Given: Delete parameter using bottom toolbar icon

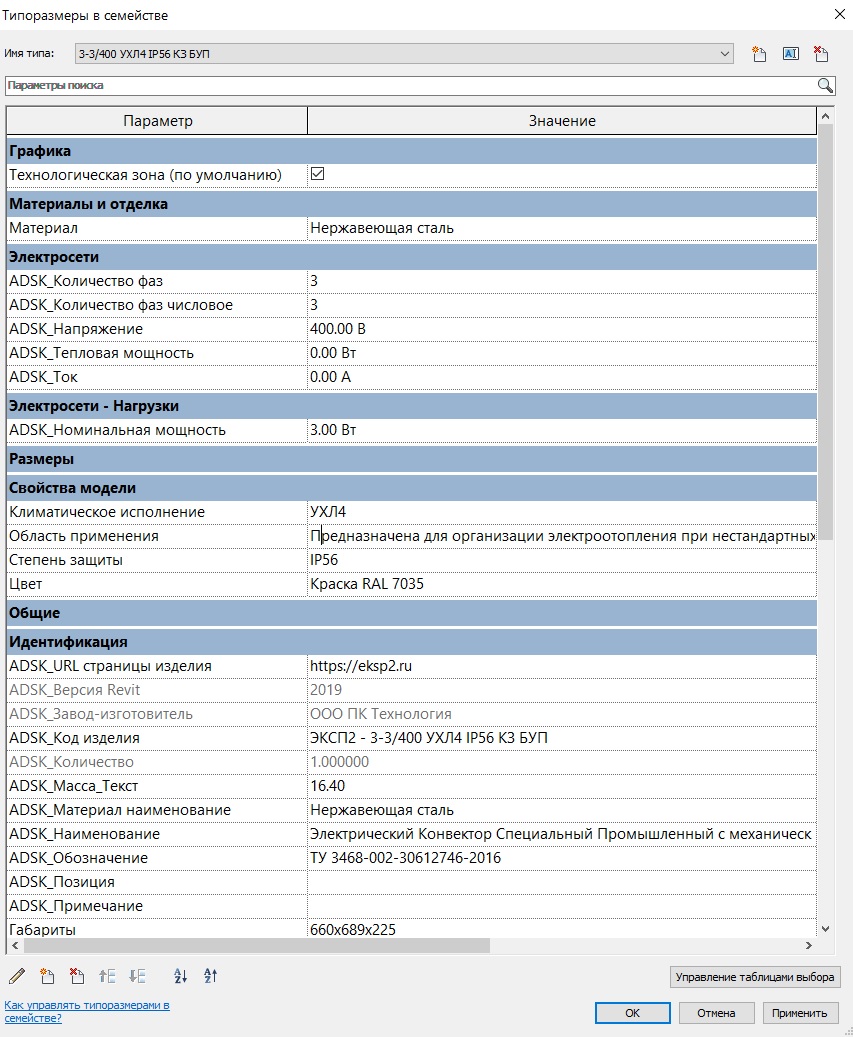Looking at the screenshot, I should pyautogui.click(x=77, y=975).
